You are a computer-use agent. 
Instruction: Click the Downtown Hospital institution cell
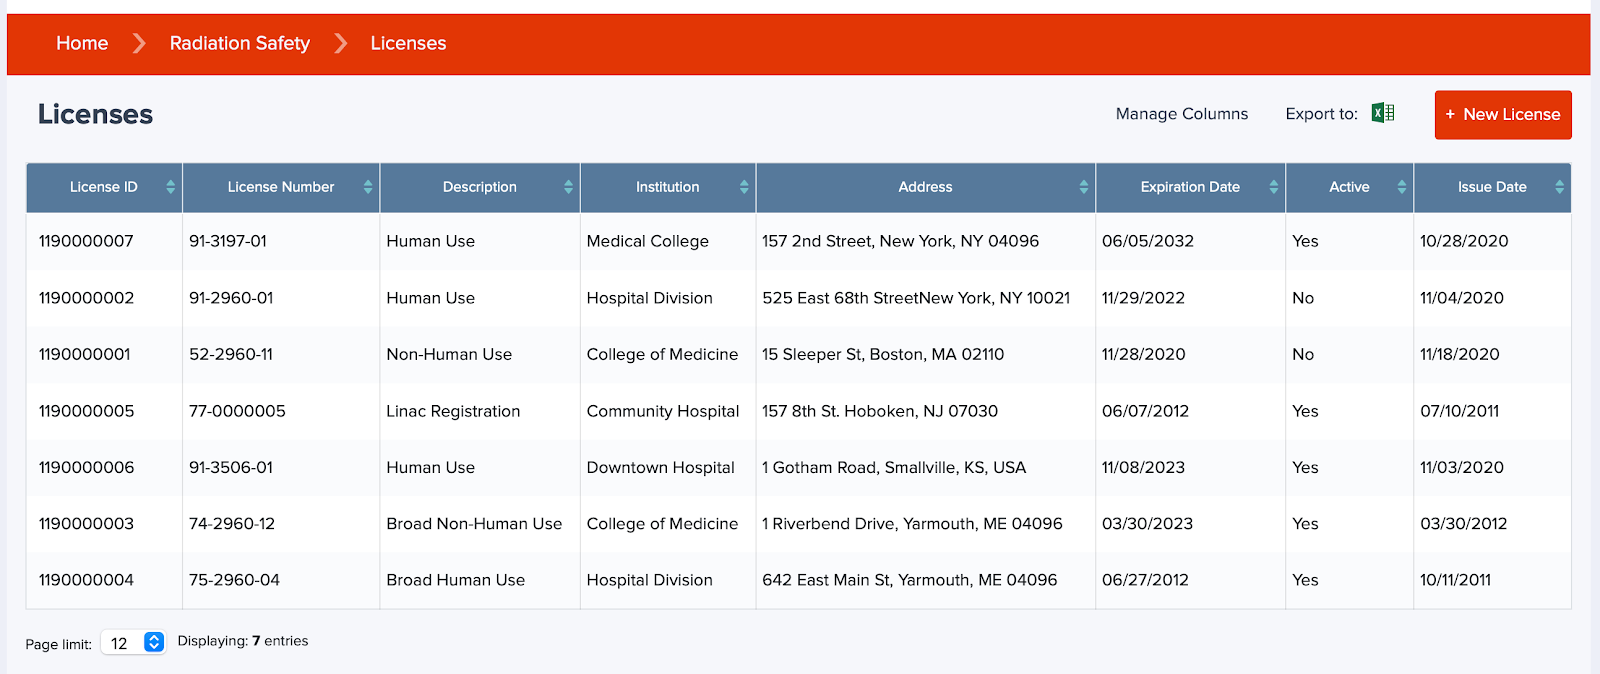[660, 467]
